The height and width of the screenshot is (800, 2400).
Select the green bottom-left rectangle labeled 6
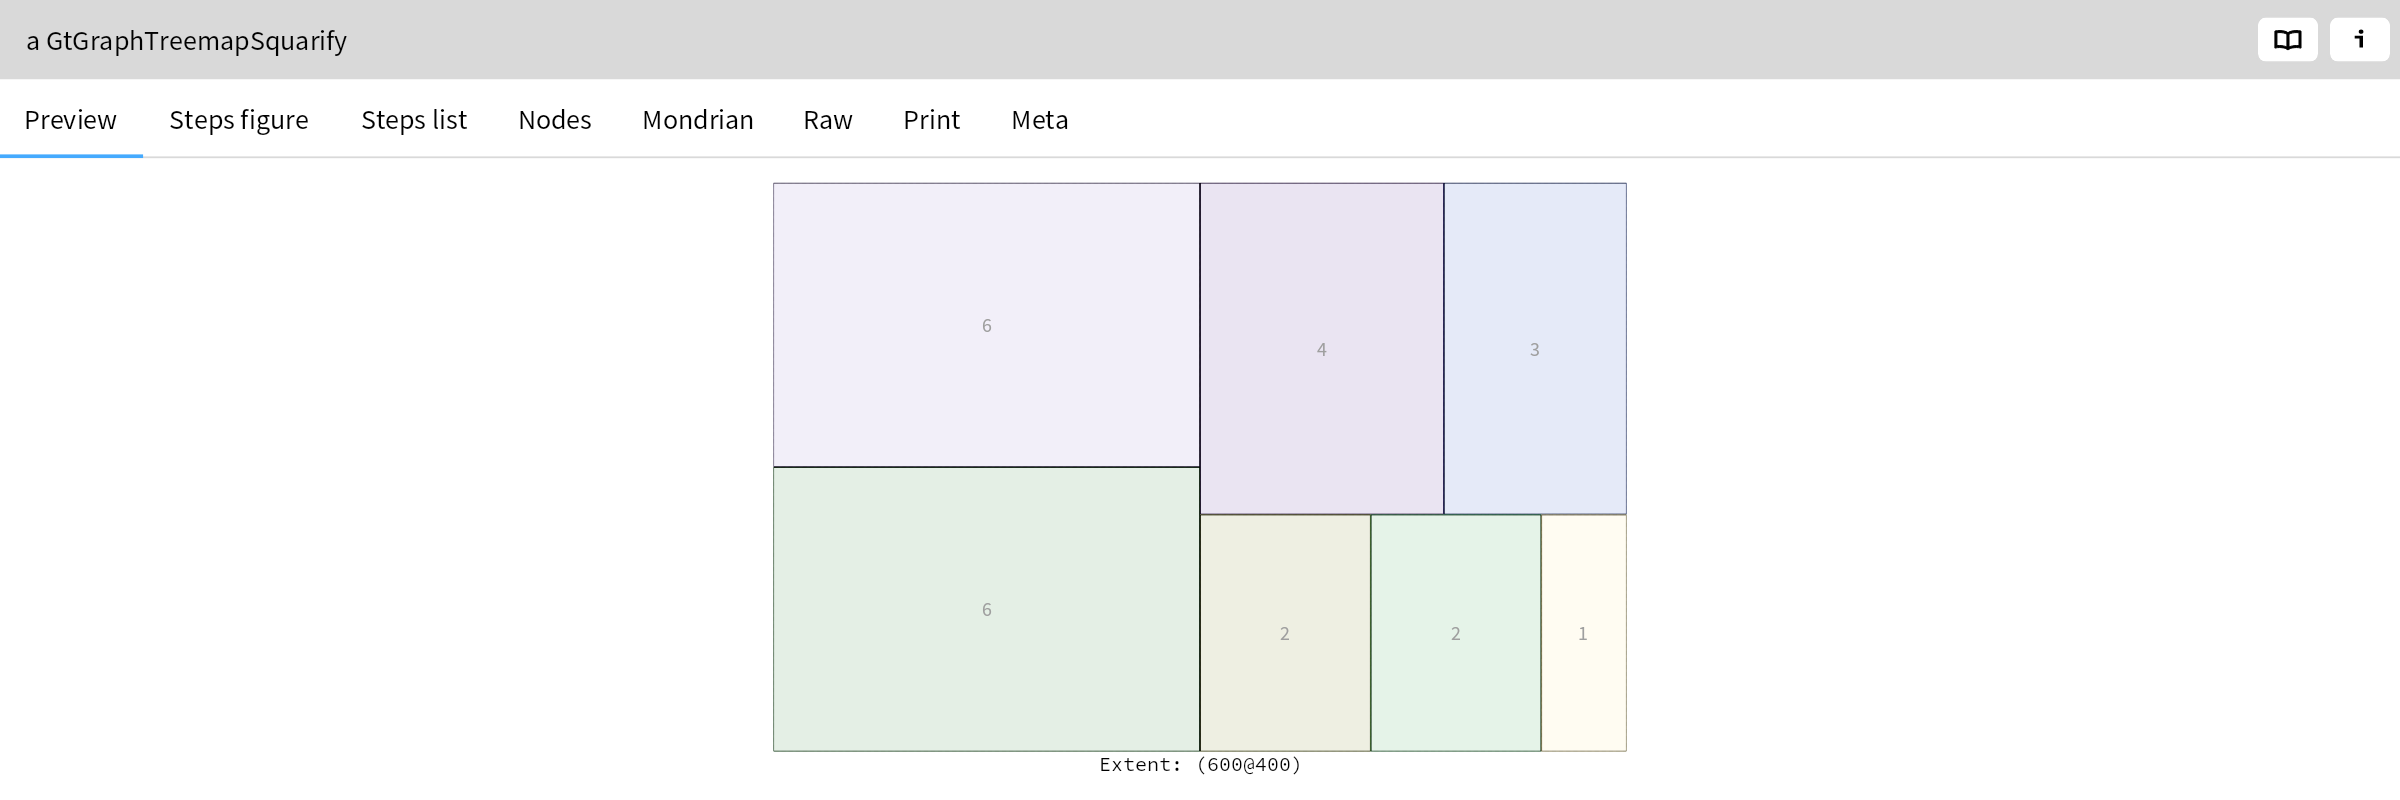(986, 660)
